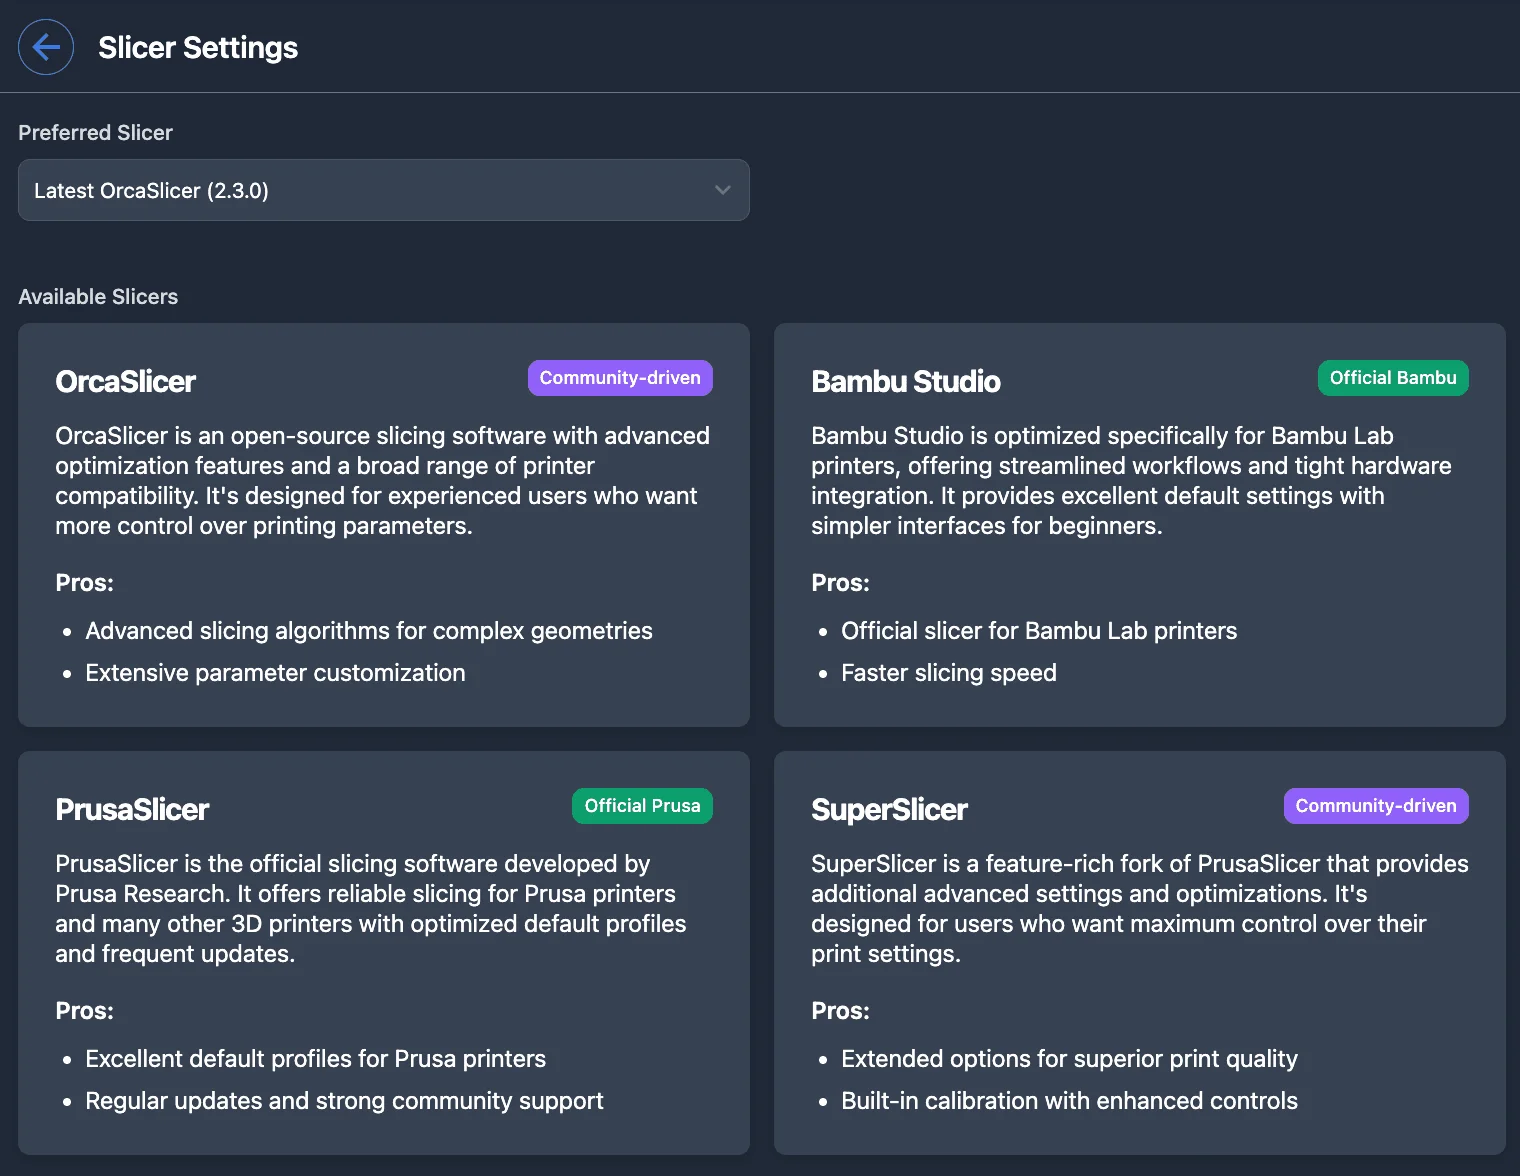The image size is (1520, 1176).
Task: Click the Official Prusa badge
Action: coord(641,806)
